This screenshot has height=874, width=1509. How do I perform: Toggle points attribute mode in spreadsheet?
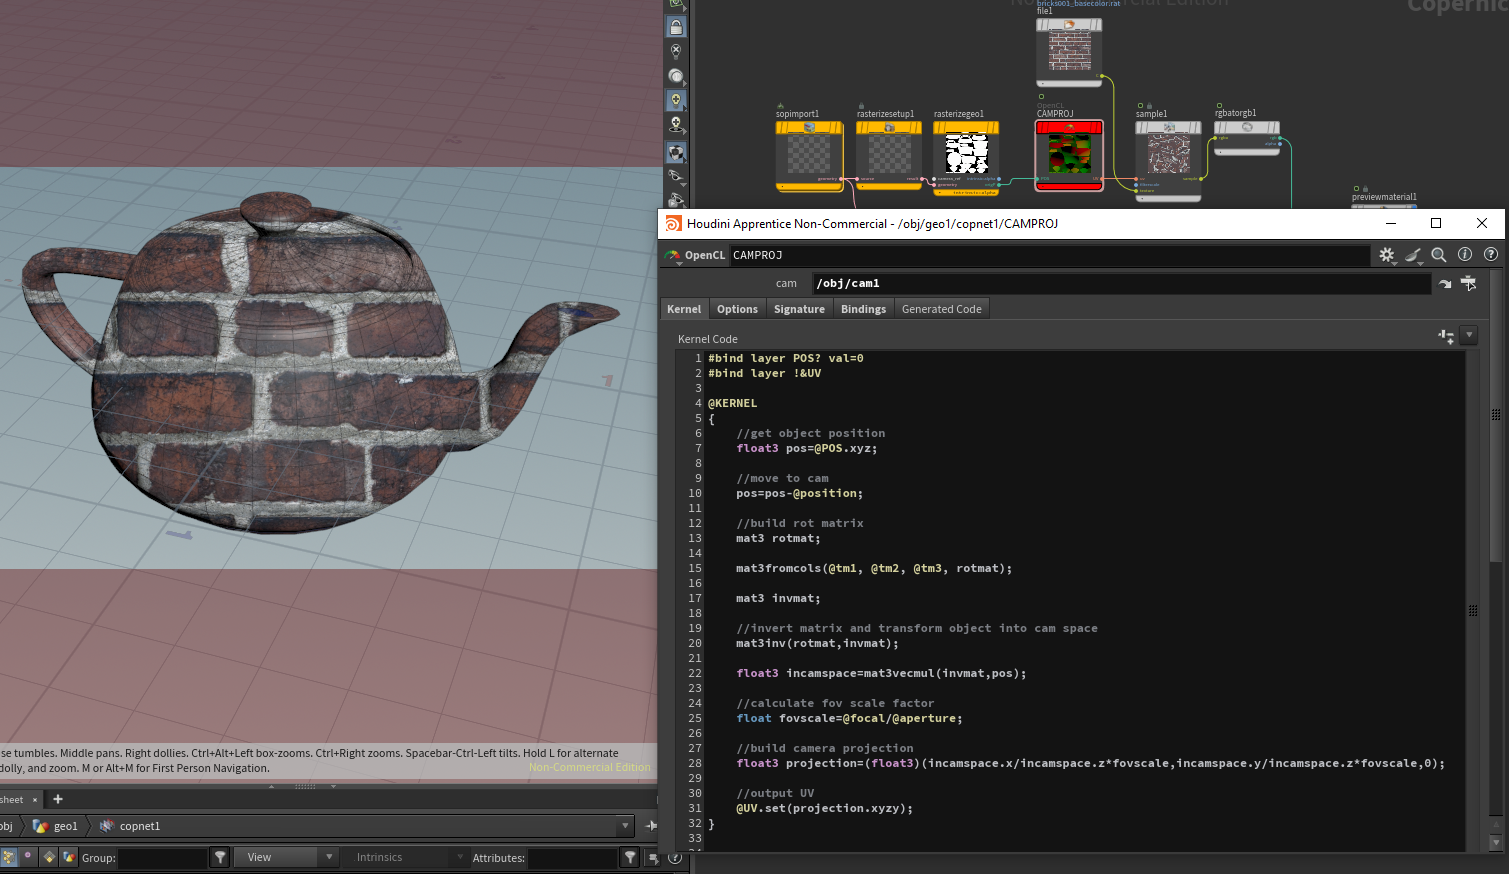pos(9,857)
